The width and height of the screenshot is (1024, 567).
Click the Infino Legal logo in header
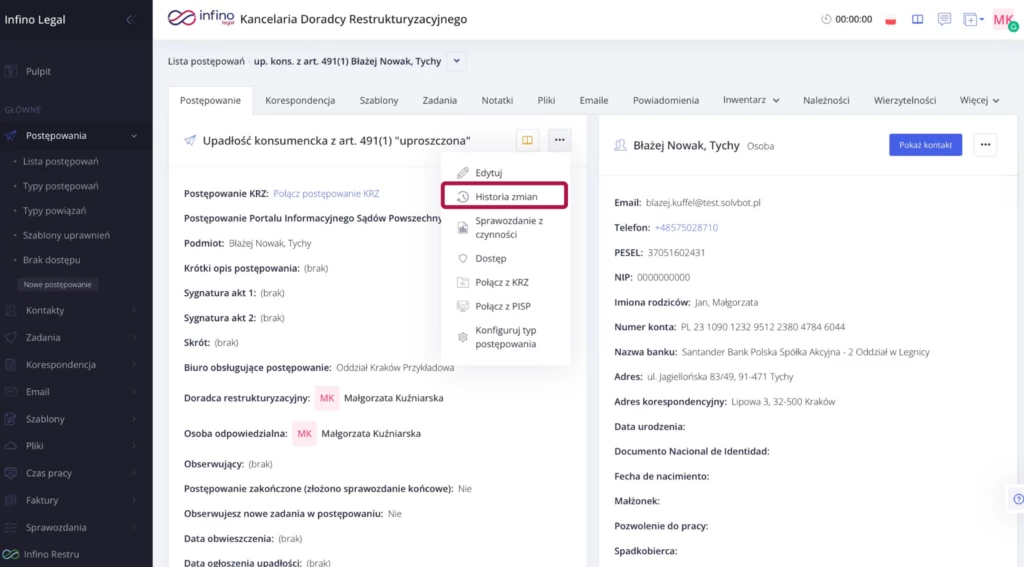point(200,18)
